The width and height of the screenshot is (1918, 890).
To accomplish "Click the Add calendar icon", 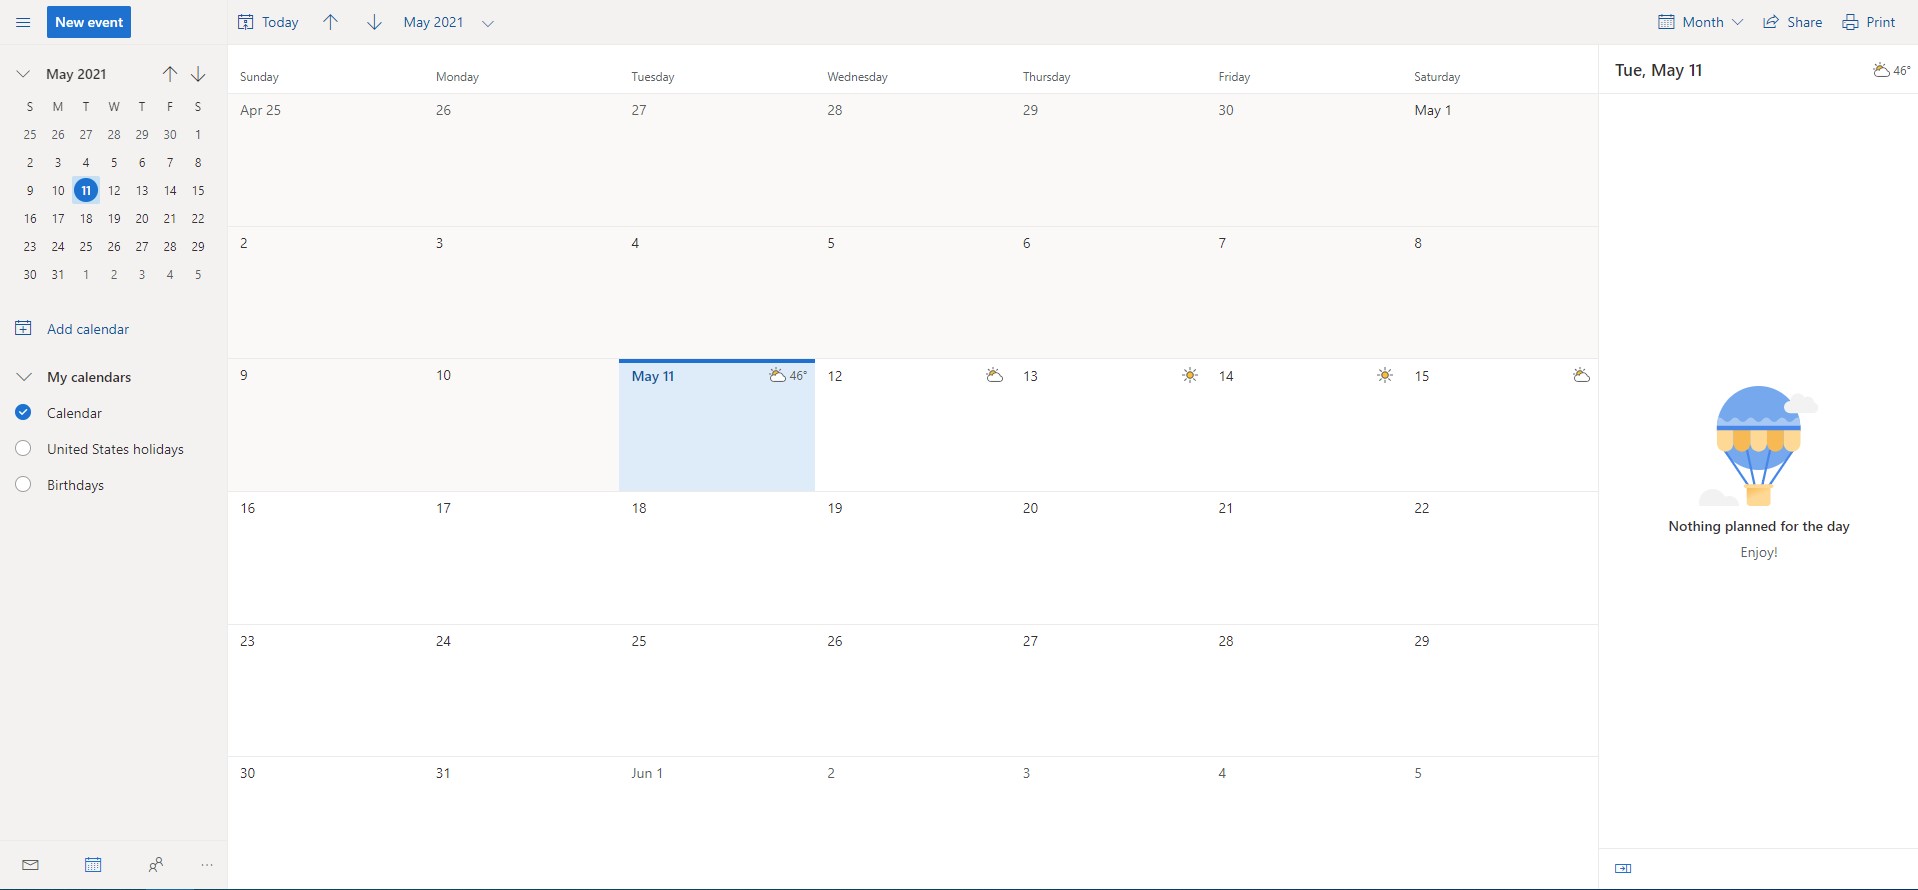I will pyautogui.click(x=24, y=328).
